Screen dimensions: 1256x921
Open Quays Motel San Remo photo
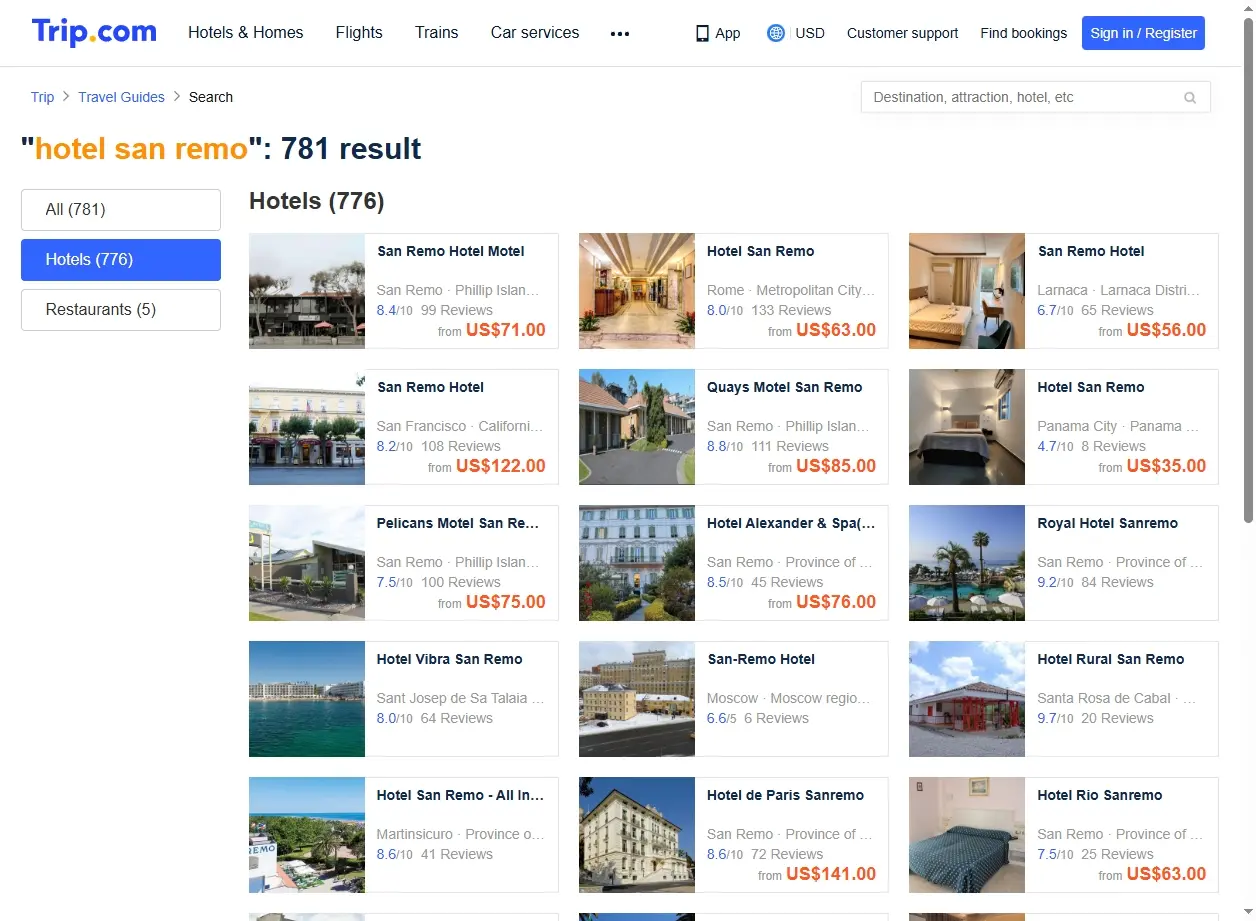point(637,427)
